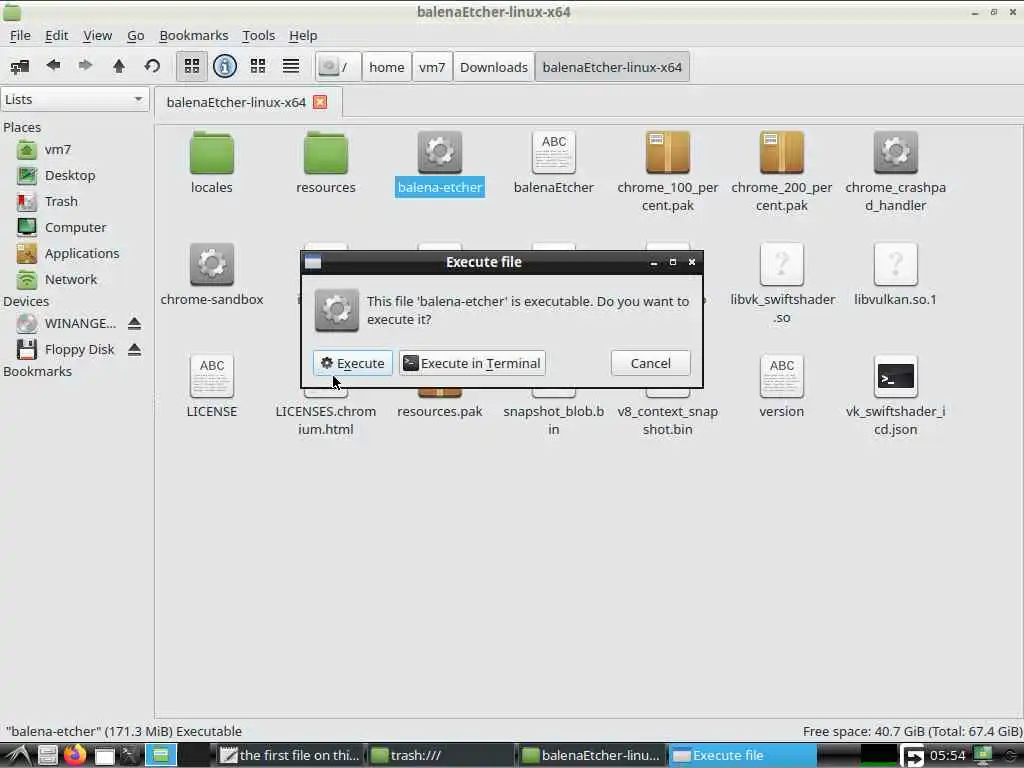This screenshot has height=768, width=1024.
Task: Click the Execute button in the dialog
Action: coord(353,363)
